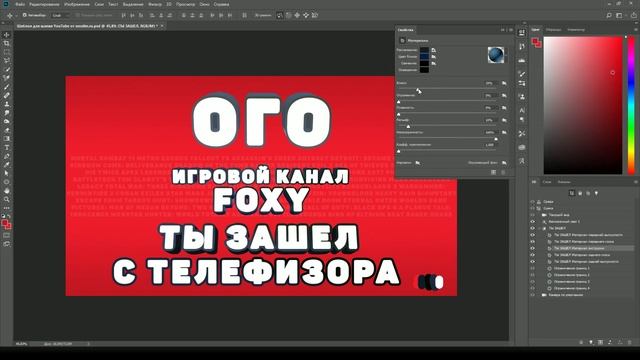The image size is (640, 360).
Task: Filter 3D panel by materials
Action: [x=588, y=193]
